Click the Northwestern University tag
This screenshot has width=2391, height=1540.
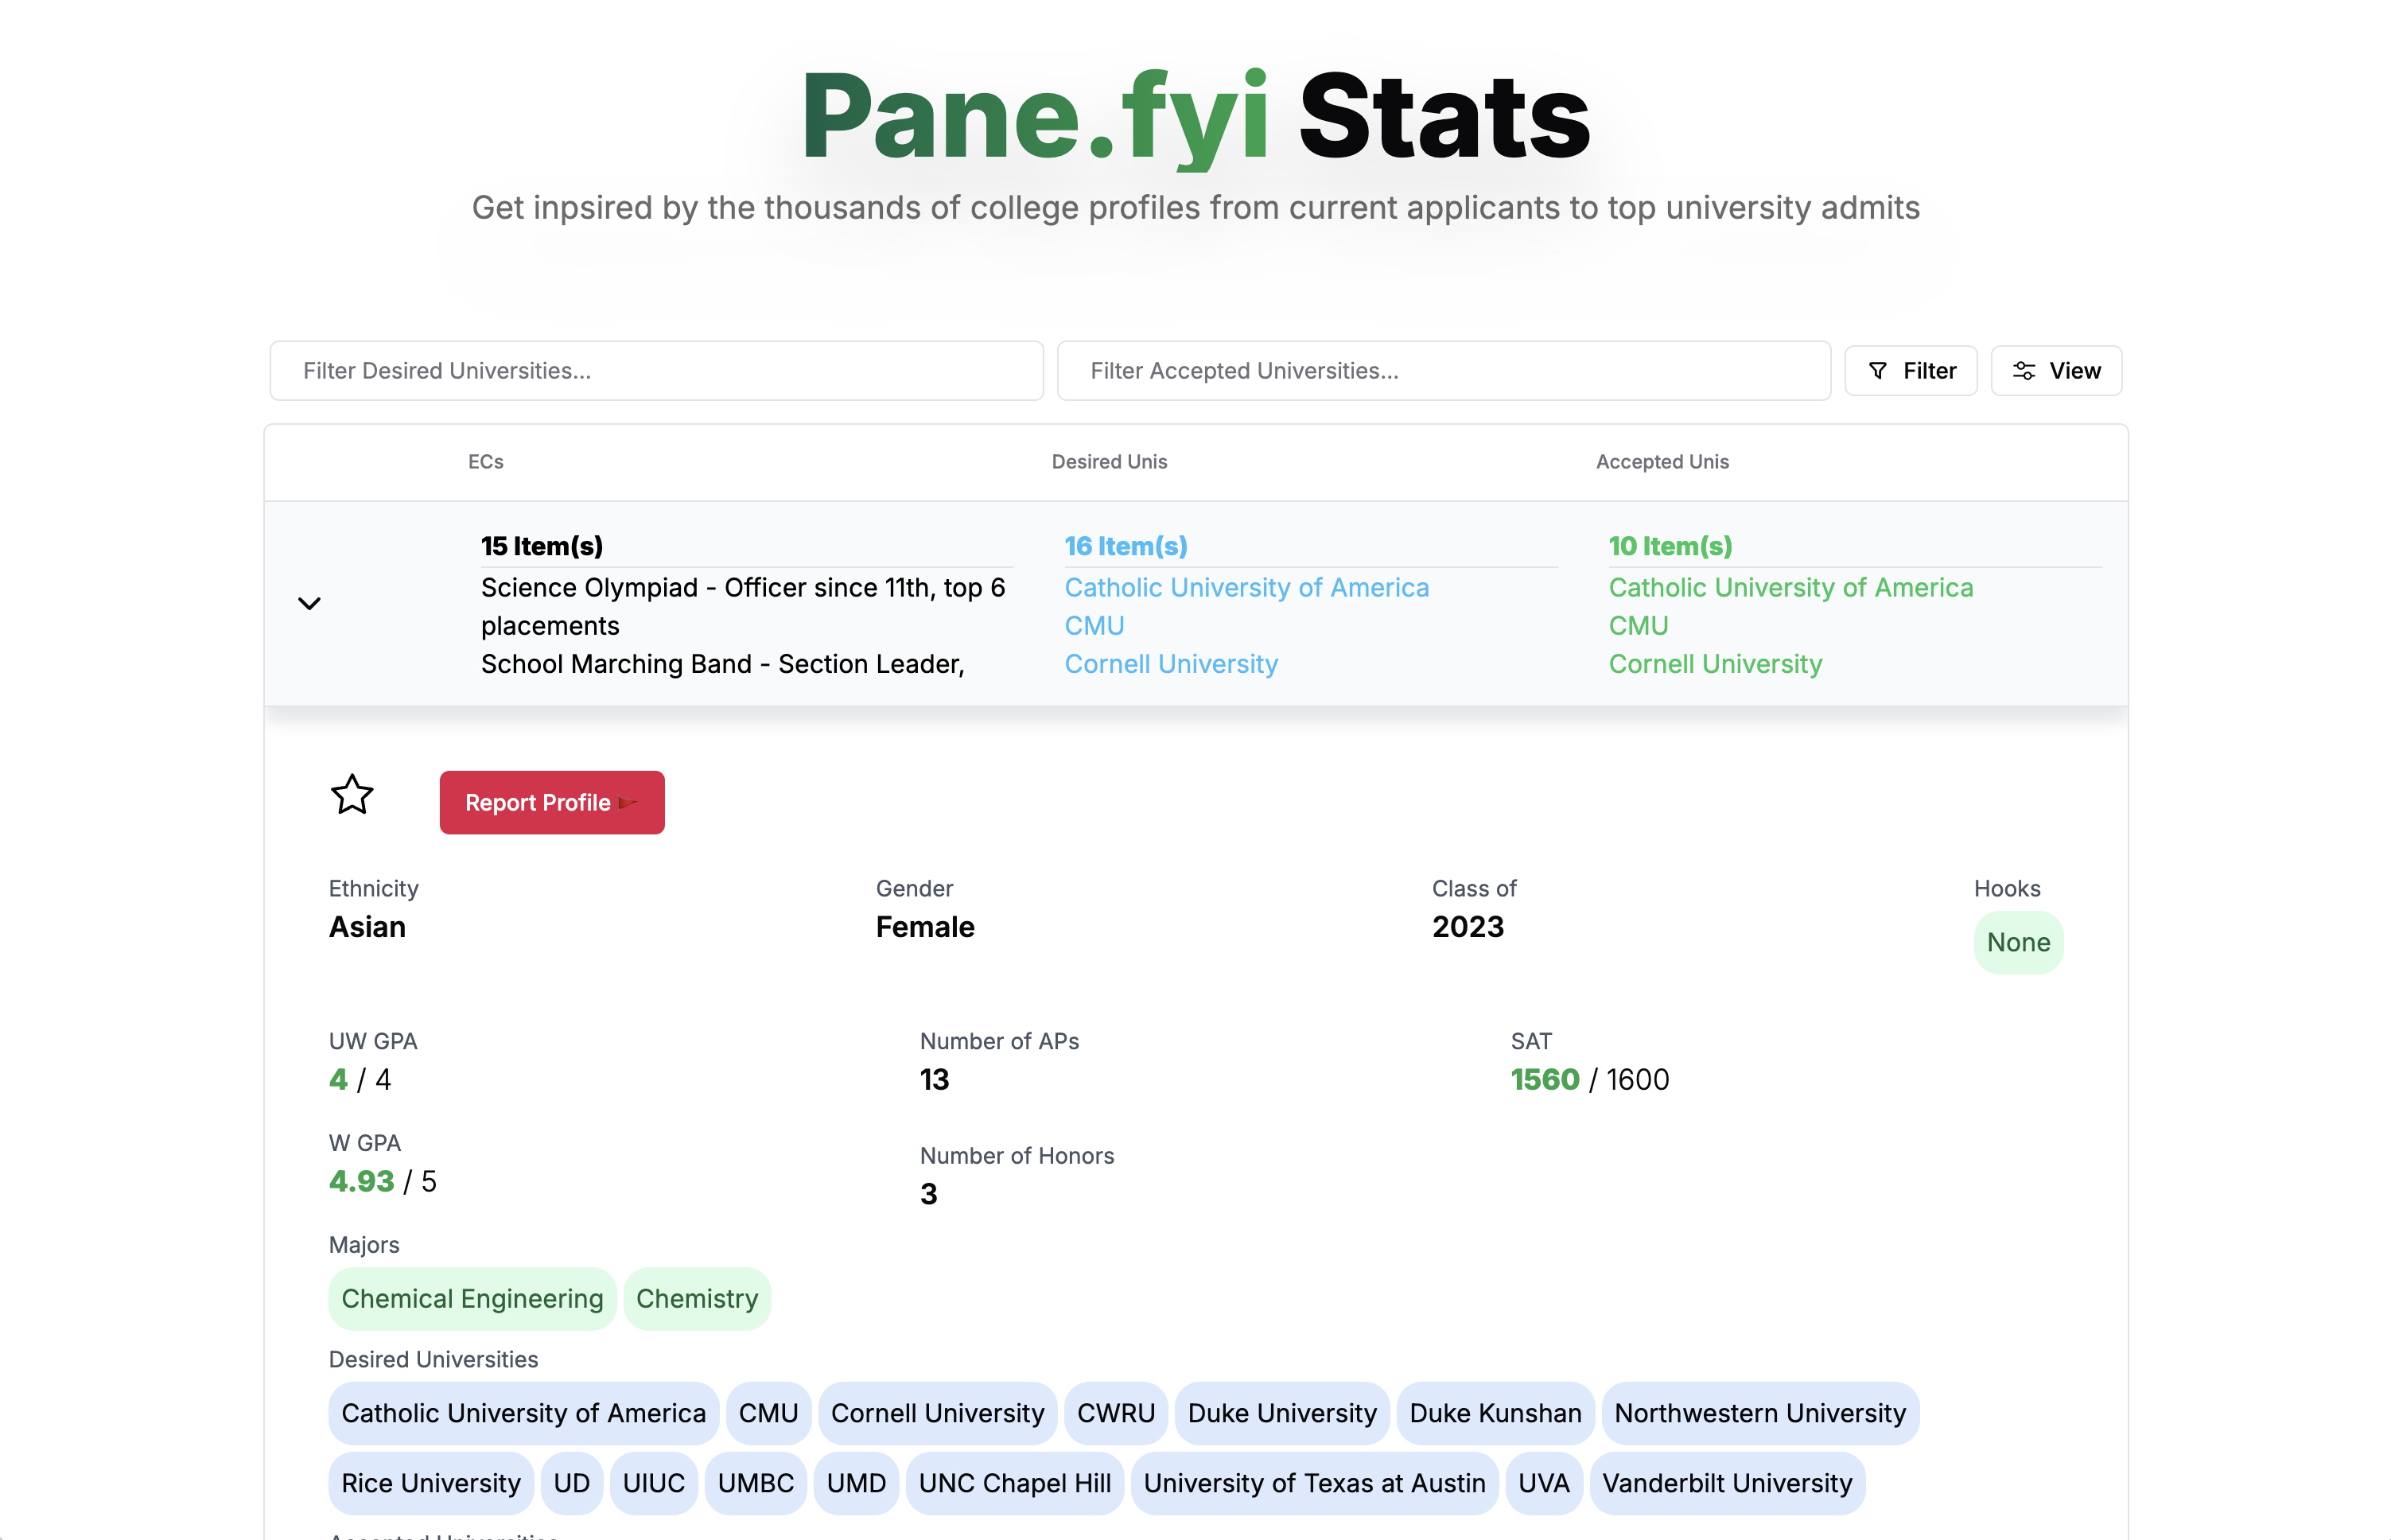(1760, 1413)
